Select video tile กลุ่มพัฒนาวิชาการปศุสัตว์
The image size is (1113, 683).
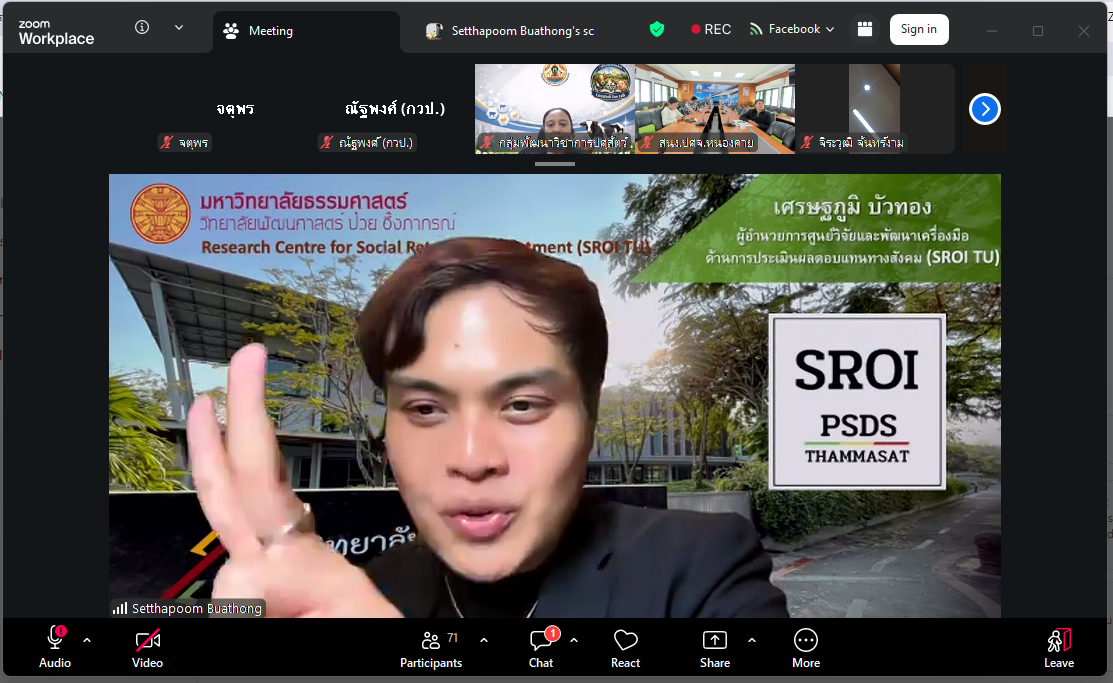pos(555,109)
